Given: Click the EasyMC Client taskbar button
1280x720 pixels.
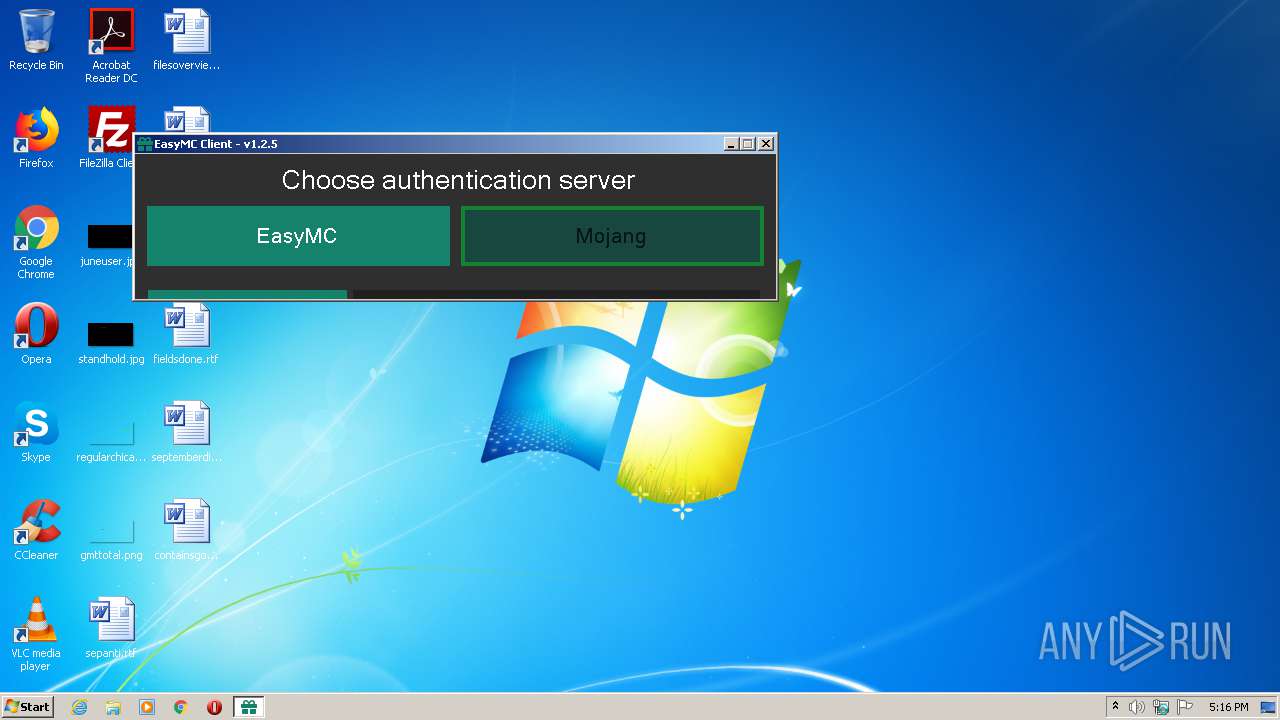Looking at the screenshot, I should [x=249, y=707].
